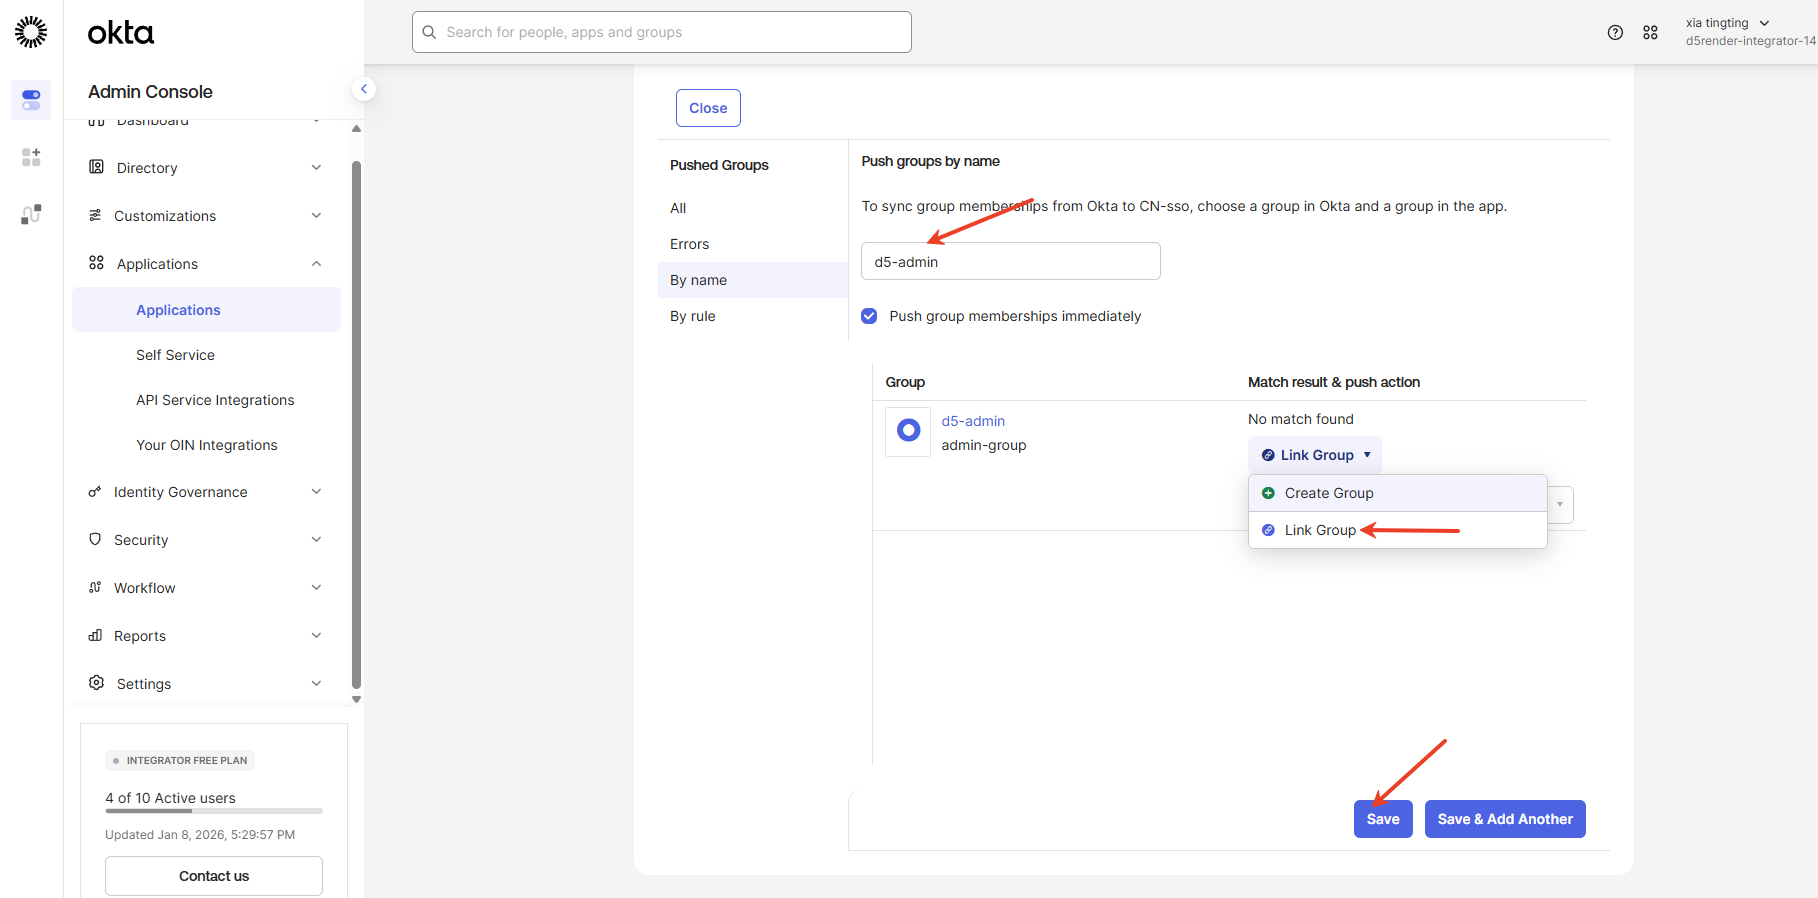Switch to the By rule tab
The width and height of the screenshot is (1818, 898).
click(x=693, y=316)
